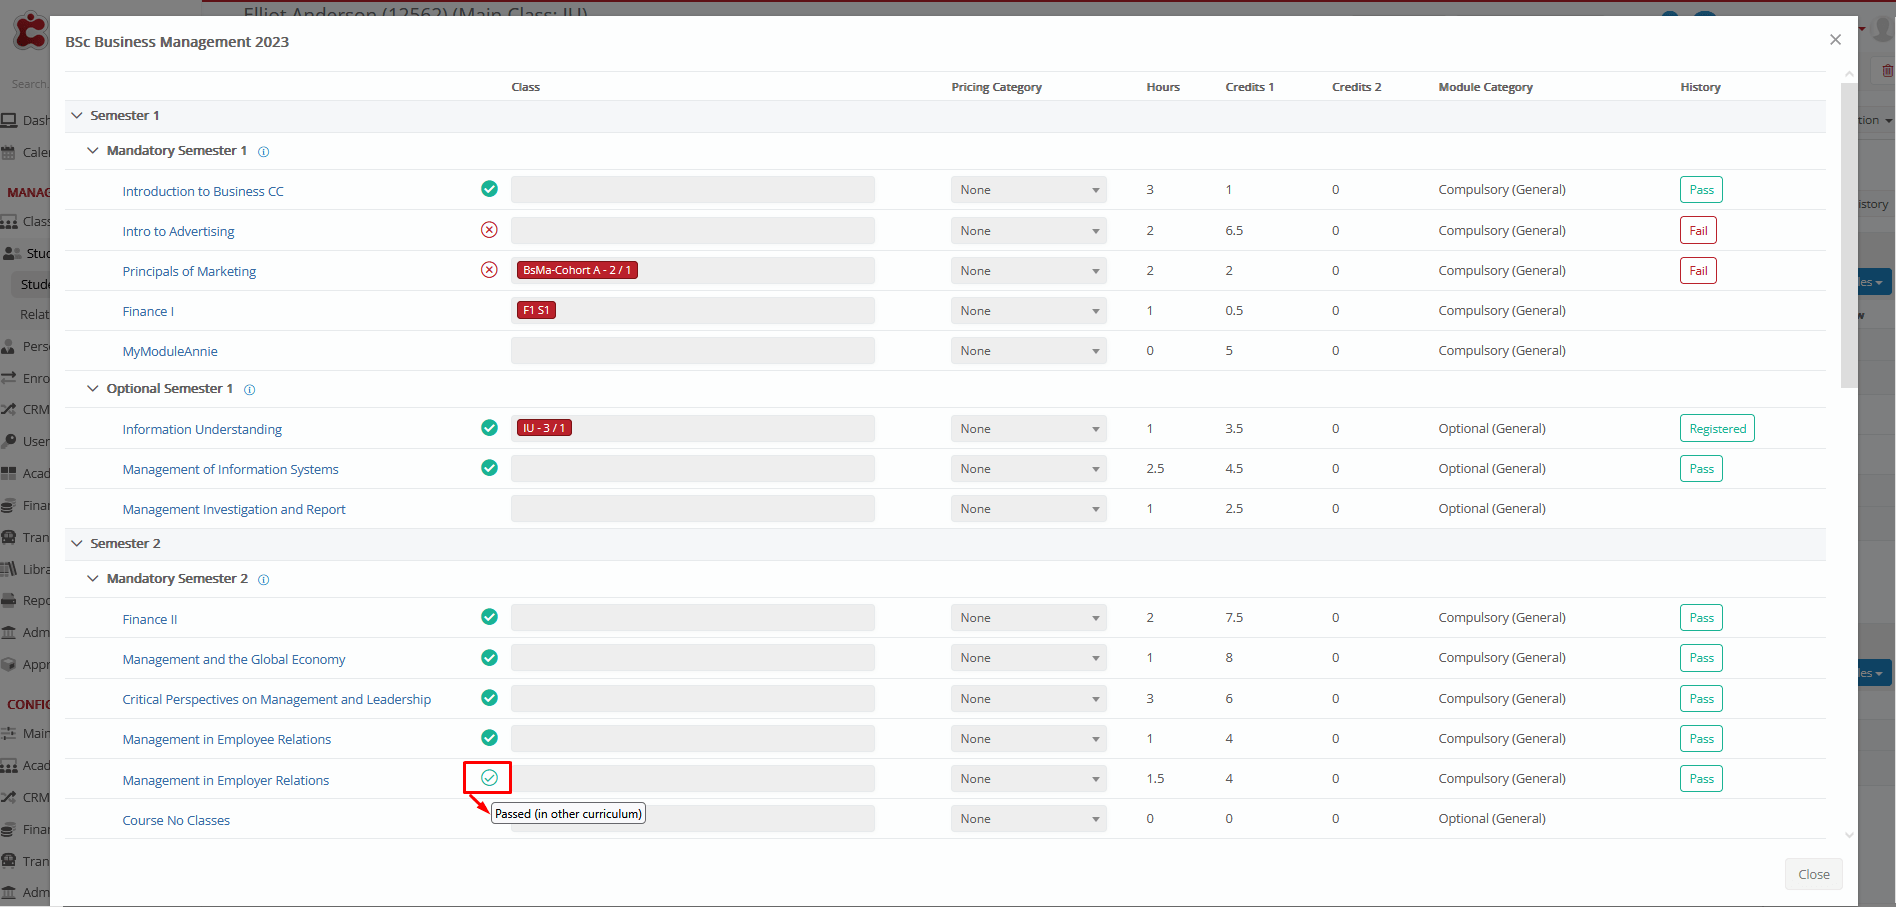Image resolution: width=1896 pixels, height=907 pixels.
Task: Collapse the Semester 2 section
Action: click(x=77, y=544)
